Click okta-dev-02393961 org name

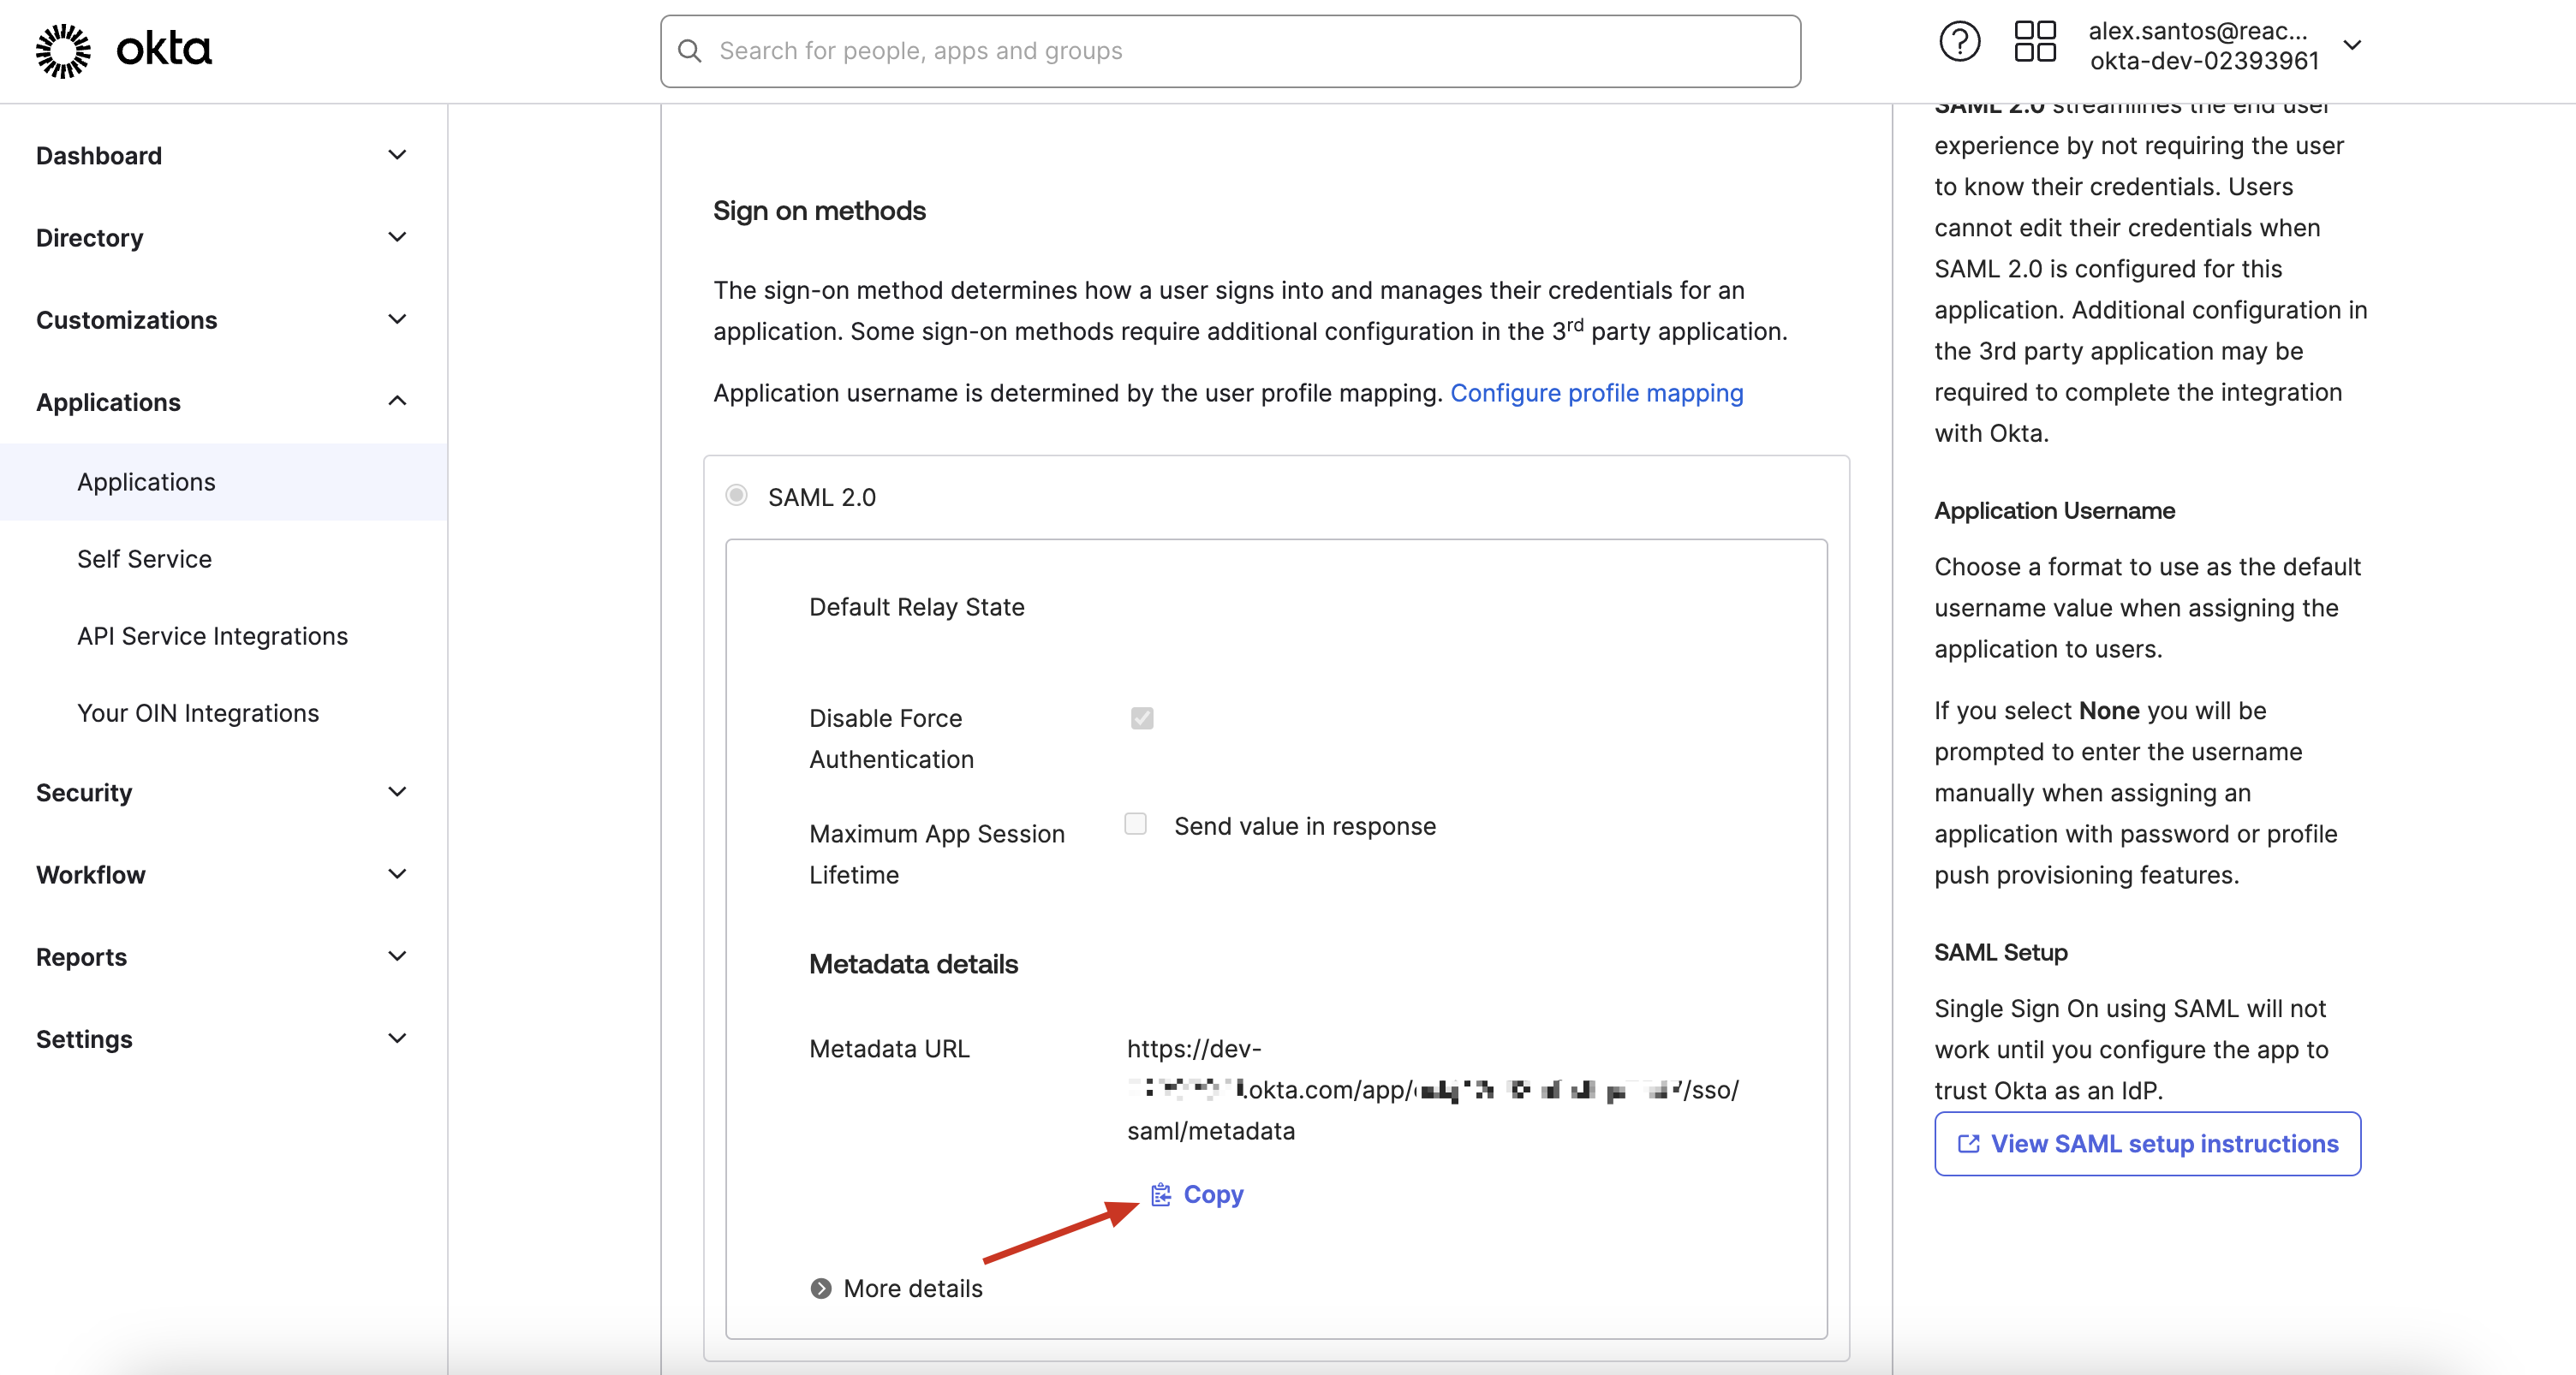tap(2204, 61)
